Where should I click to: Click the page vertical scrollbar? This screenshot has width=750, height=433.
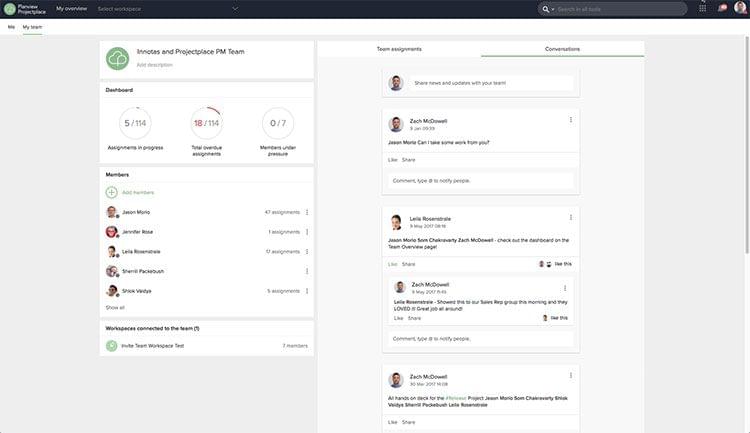pos(747,144)
